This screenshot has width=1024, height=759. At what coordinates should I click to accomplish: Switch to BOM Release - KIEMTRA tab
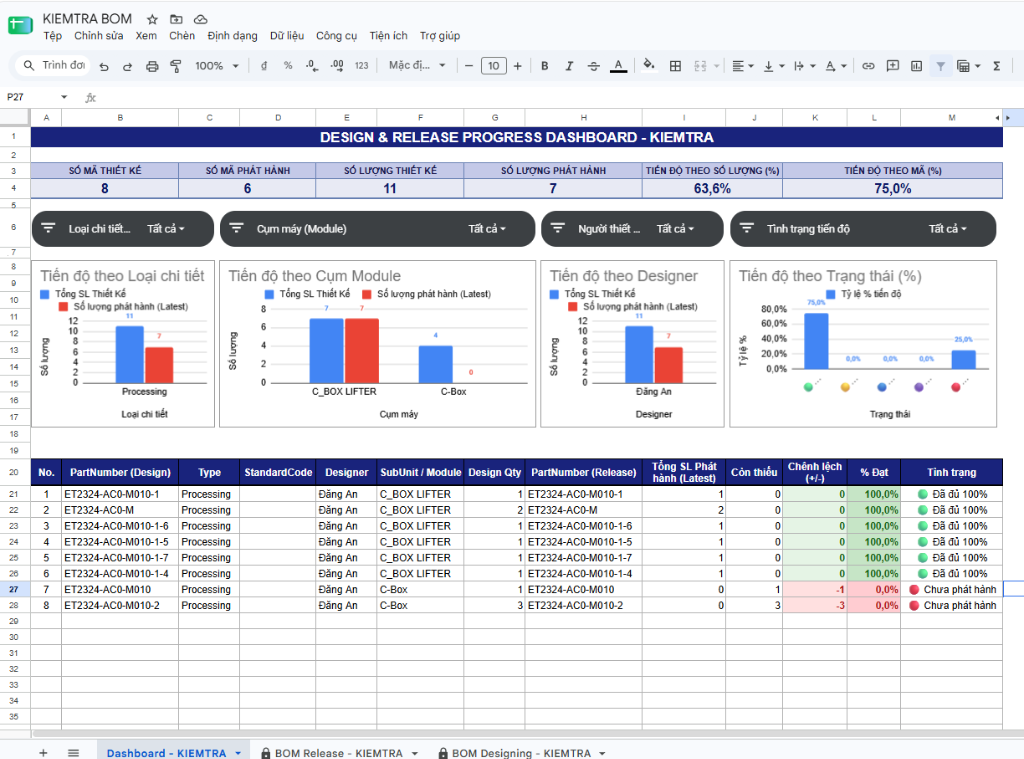(x=338, y=753)
